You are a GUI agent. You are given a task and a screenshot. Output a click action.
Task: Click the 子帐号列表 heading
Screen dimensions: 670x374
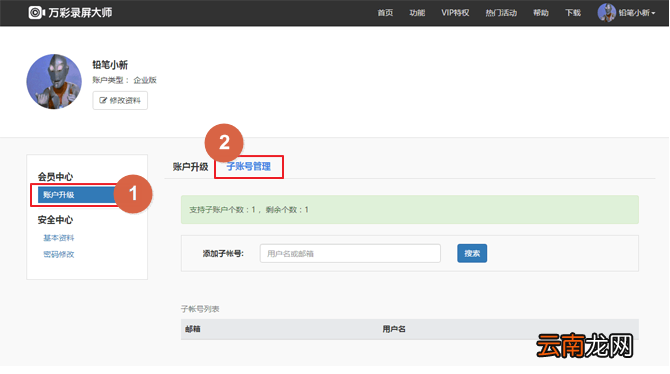(200, 309)
